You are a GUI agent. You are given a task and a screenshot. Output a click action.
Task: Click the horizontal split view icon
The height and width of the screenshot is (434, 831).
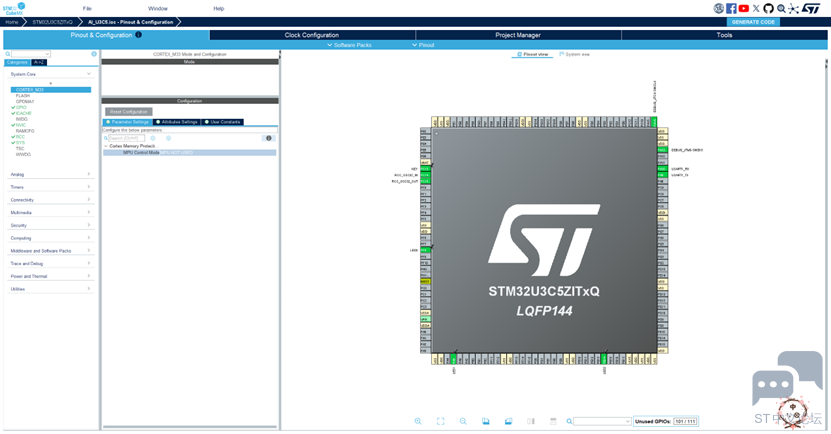(553, 421)
